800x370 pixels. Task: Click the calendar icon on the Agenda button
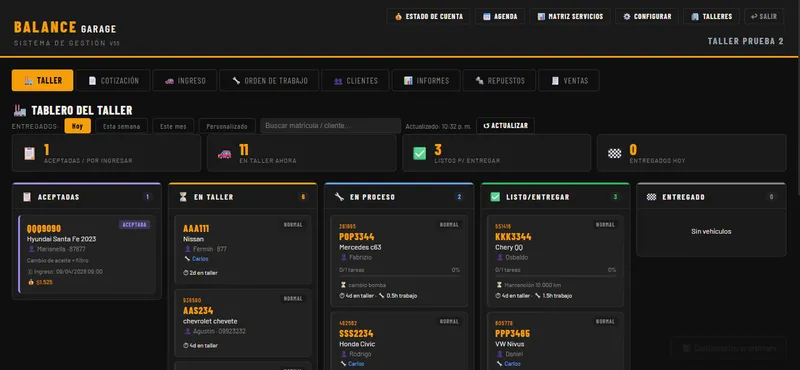pyautogui.click(x=487, y=17)
